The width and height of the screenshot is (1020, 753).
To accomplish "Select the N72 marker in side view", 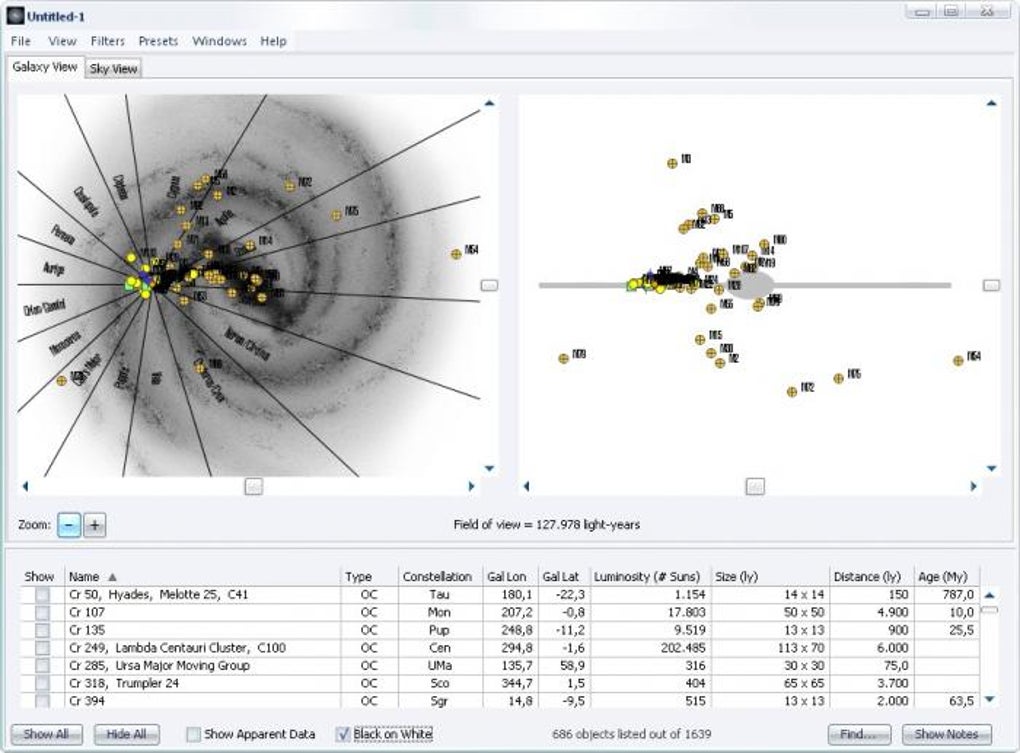I will tap(792, 391).
